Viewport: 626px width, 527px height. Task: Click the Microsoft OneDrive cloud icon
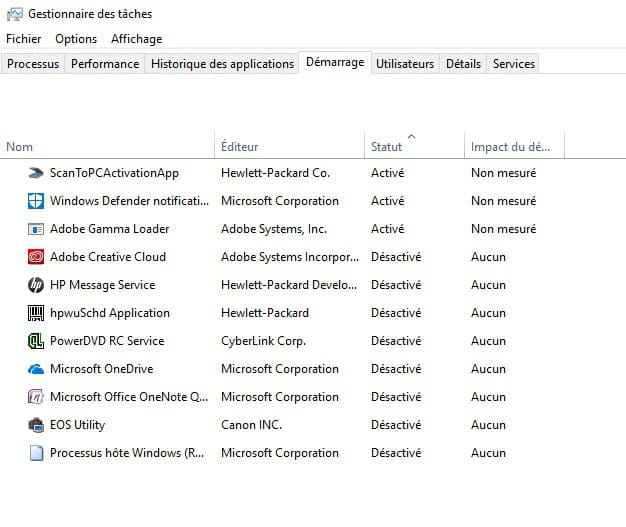pyautogui.click(x=36, y=369)
